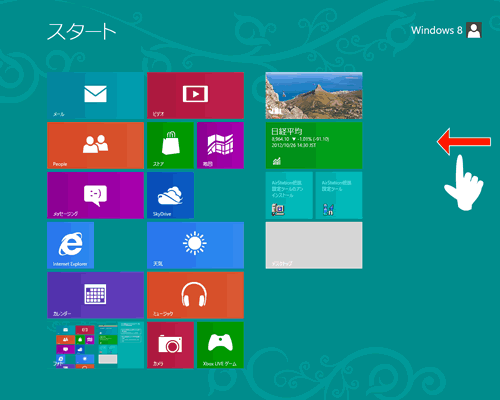Open the Messaging tile
The height and width of the screenshot is (400, 500).
pyautogui.click(x=95, y=195)
